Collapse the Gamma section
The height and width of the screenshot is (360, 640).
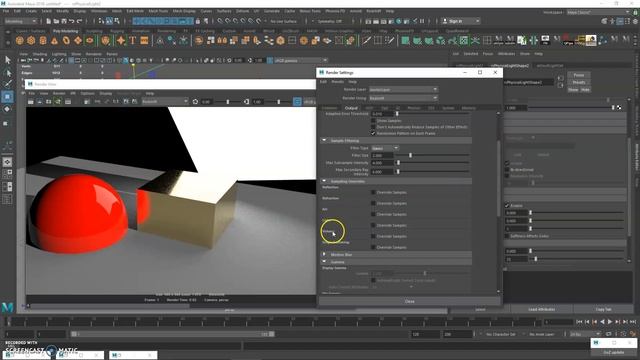coord(324,262)
